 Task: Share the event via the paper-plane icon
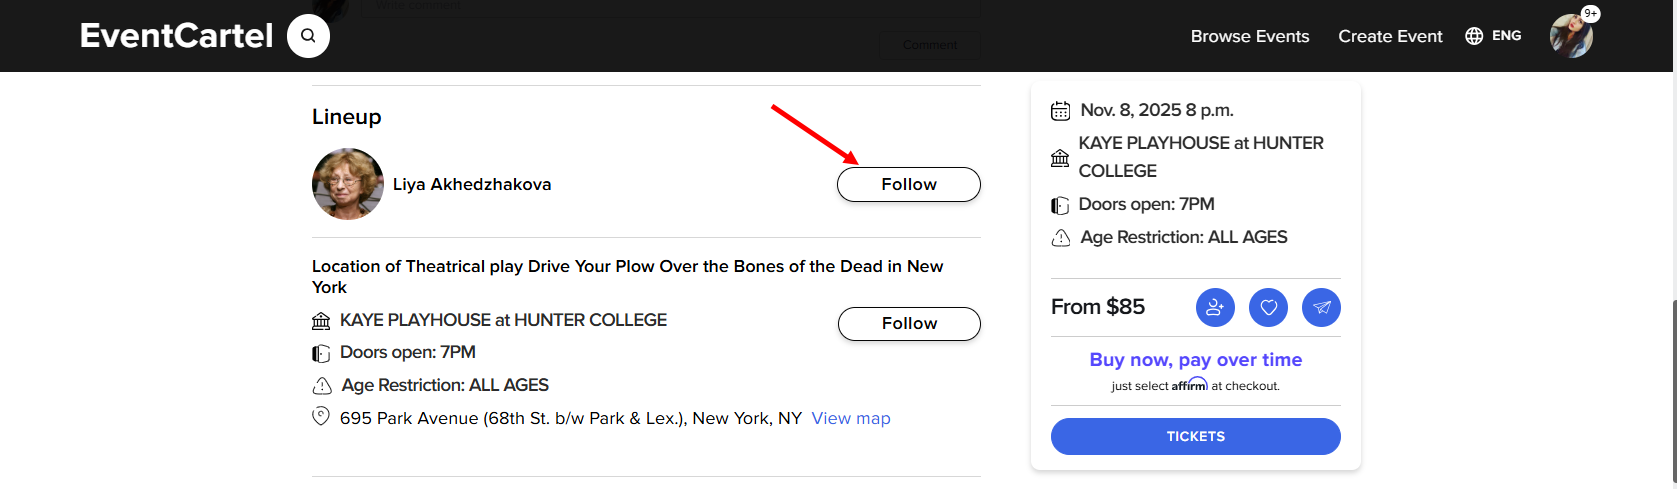(x=1321, y=307)
